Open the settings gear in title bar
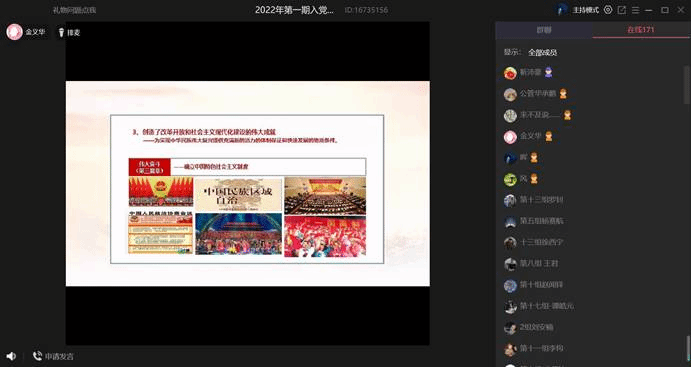The image size is (691, 367). [608, 10]
